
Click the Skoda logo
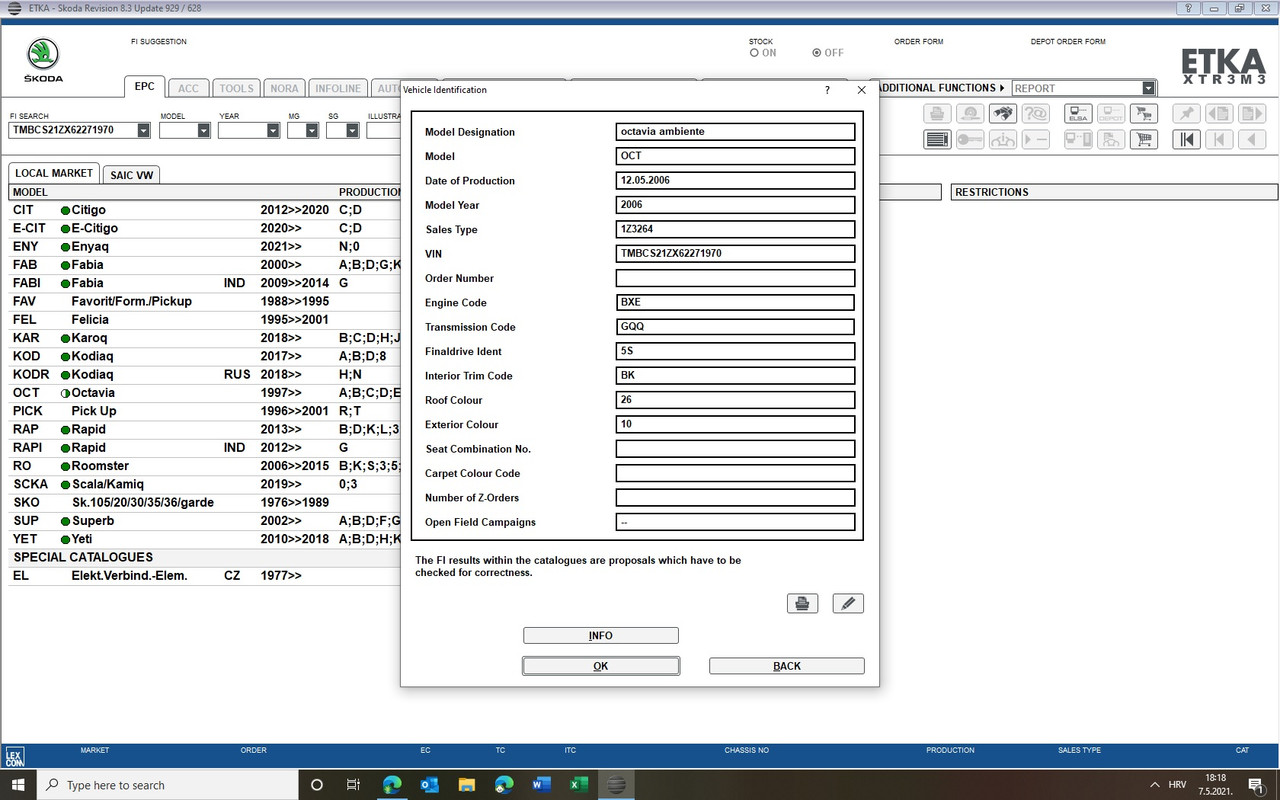pyautogui.click(x=43, y=61)
